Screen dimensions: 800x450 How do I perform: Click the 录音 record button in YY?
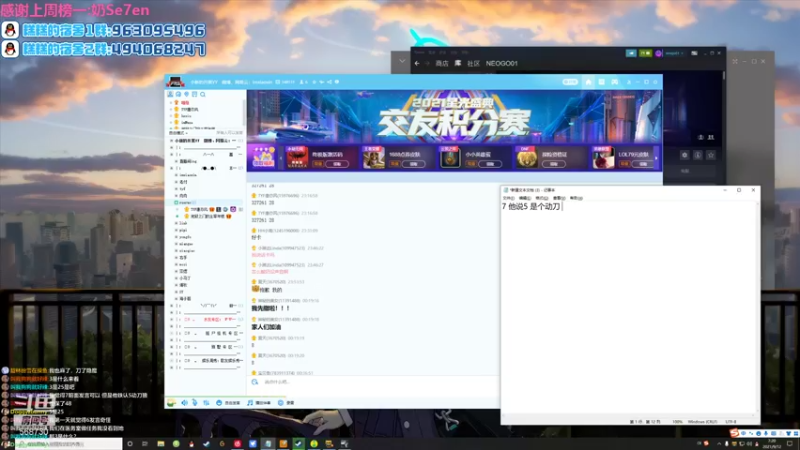tap(286, 403)
